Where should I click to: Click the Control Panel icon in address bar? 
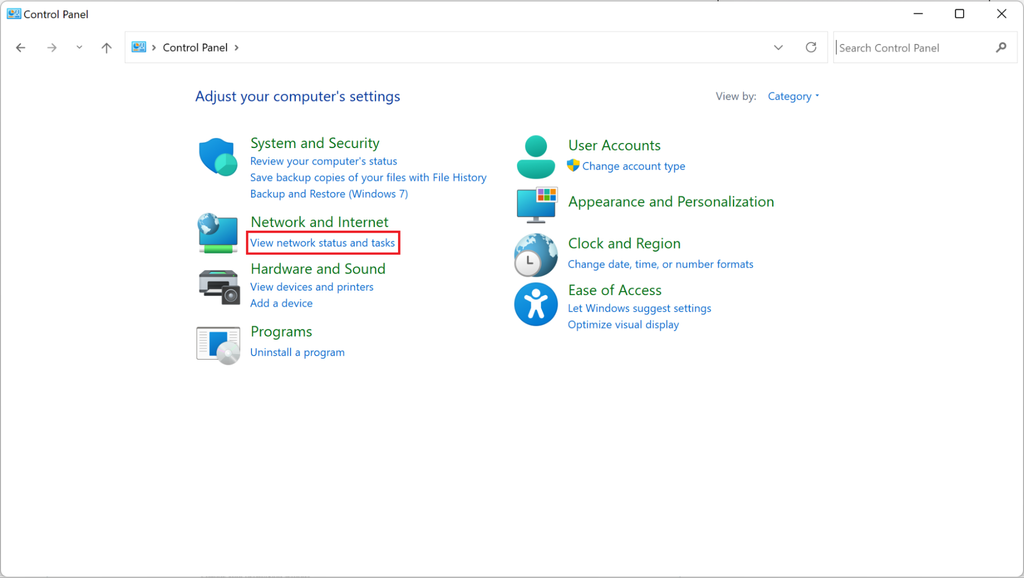pos(140,47)
